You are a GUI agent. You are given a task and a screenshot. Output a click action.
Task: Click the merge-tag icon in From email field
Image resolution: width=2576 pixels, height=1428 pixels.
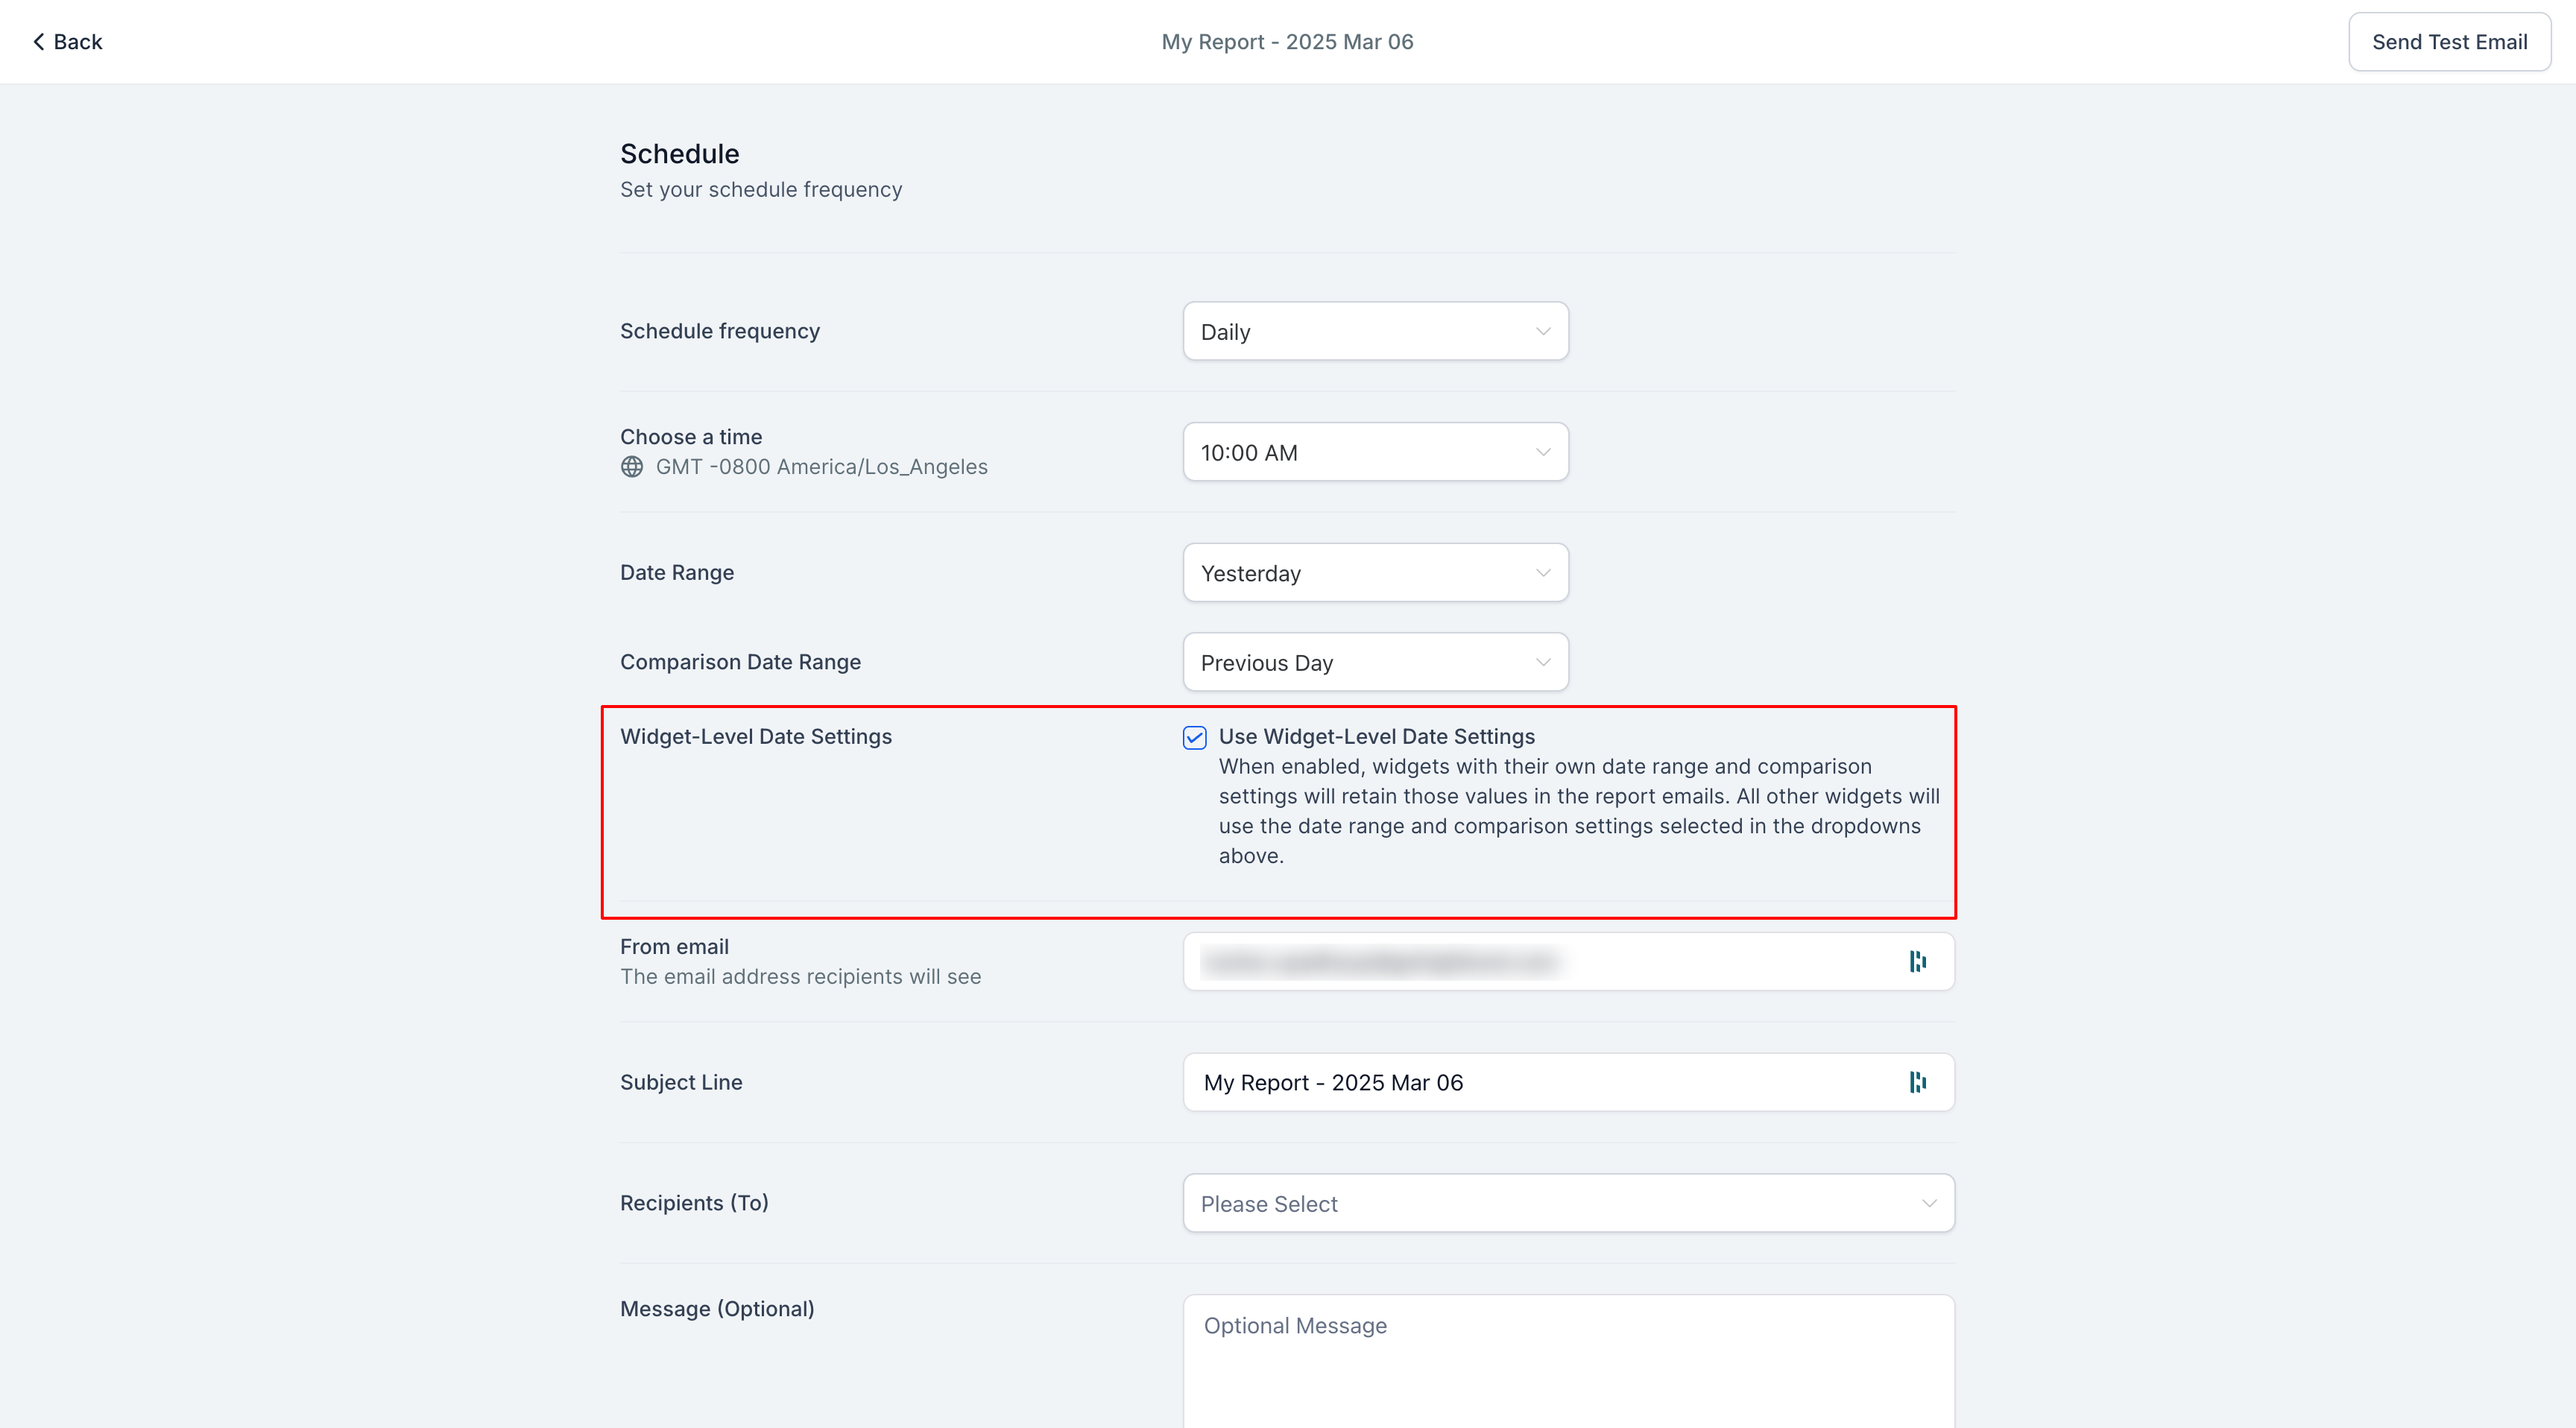[1918, 961]
